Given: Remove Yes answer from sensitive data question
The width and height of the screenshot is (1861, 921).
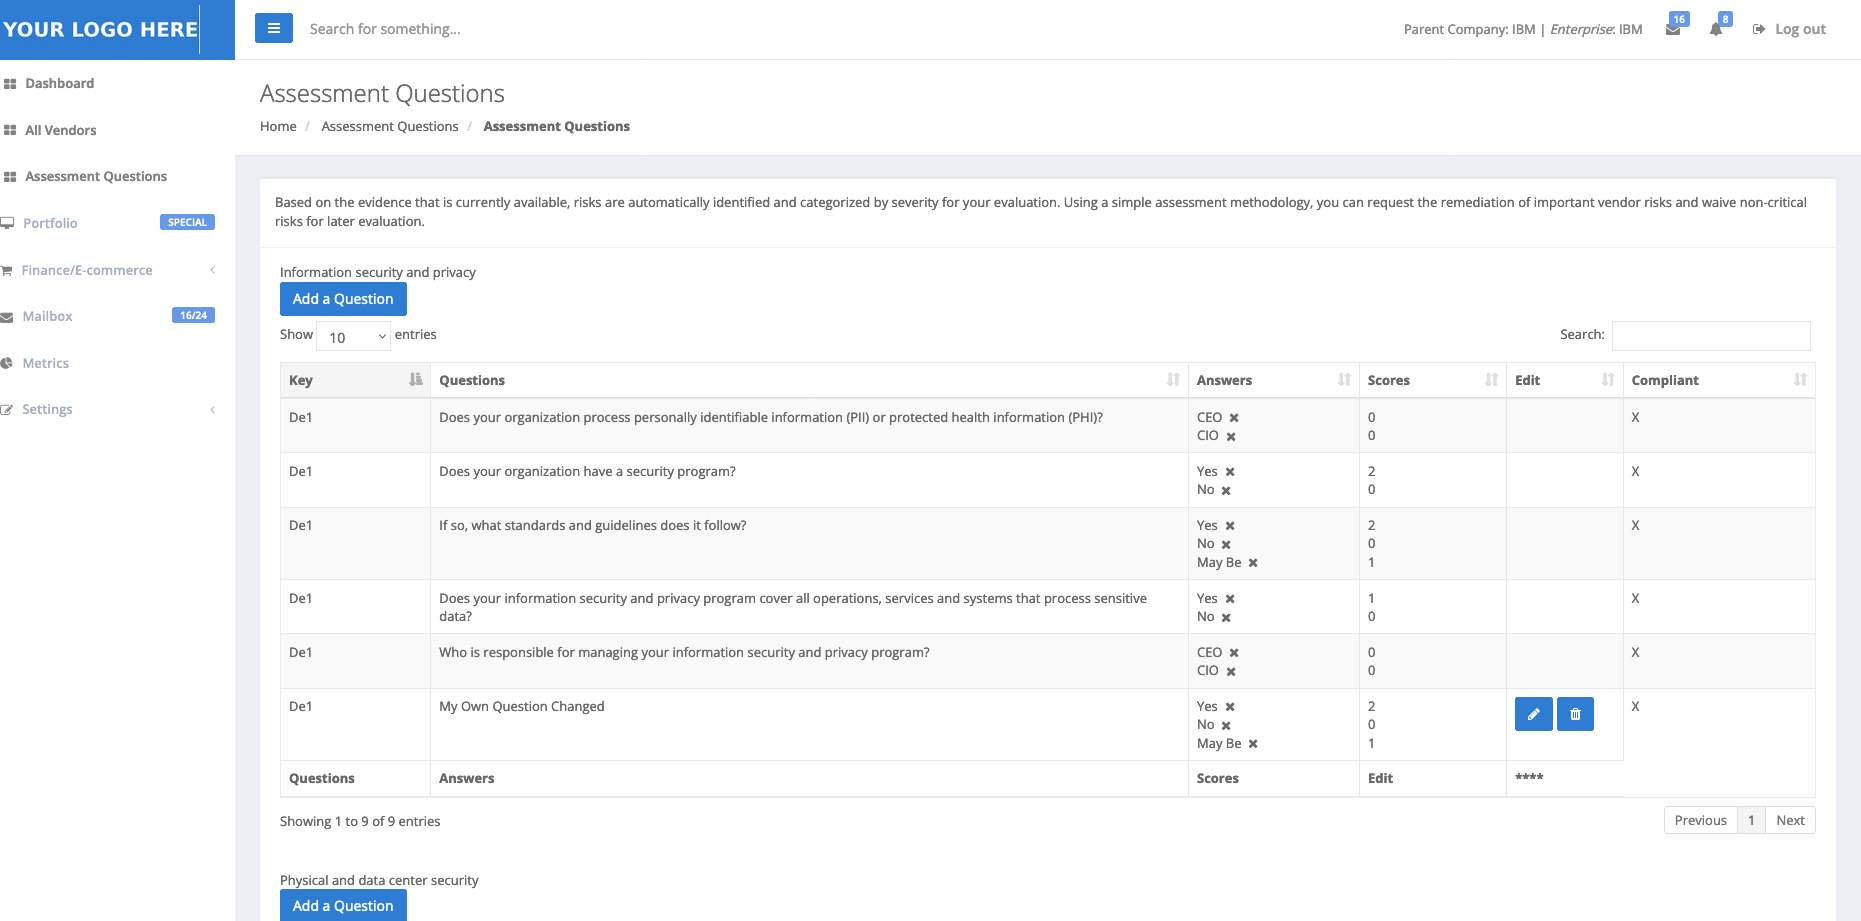Looking at the screenshot, I should pos(1230,599).
